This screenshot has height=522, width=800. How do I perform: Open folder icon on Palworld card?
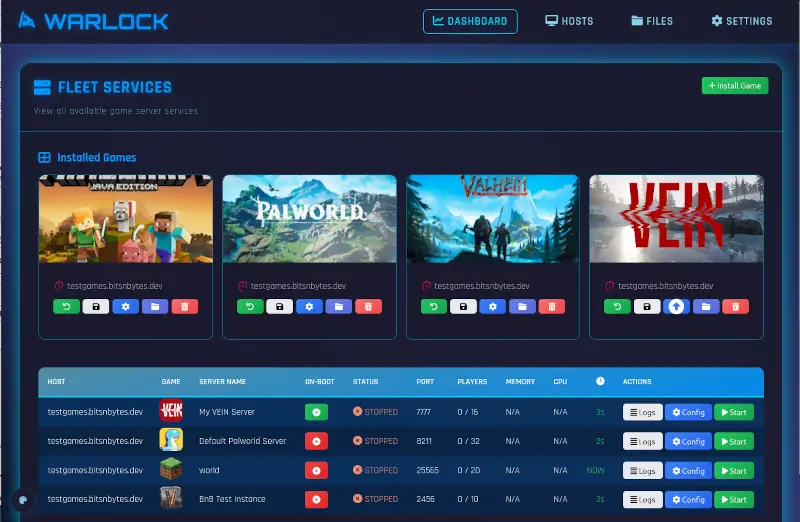click(x=339, y=307)
